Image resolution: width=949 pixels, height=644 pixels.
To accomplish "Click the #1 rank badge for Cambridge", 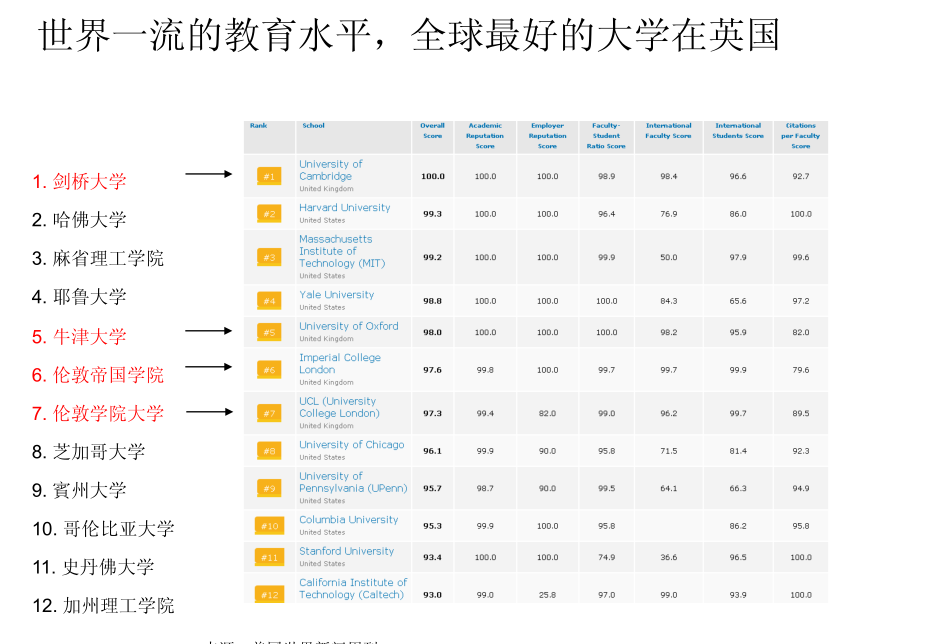I will point(269,176).
